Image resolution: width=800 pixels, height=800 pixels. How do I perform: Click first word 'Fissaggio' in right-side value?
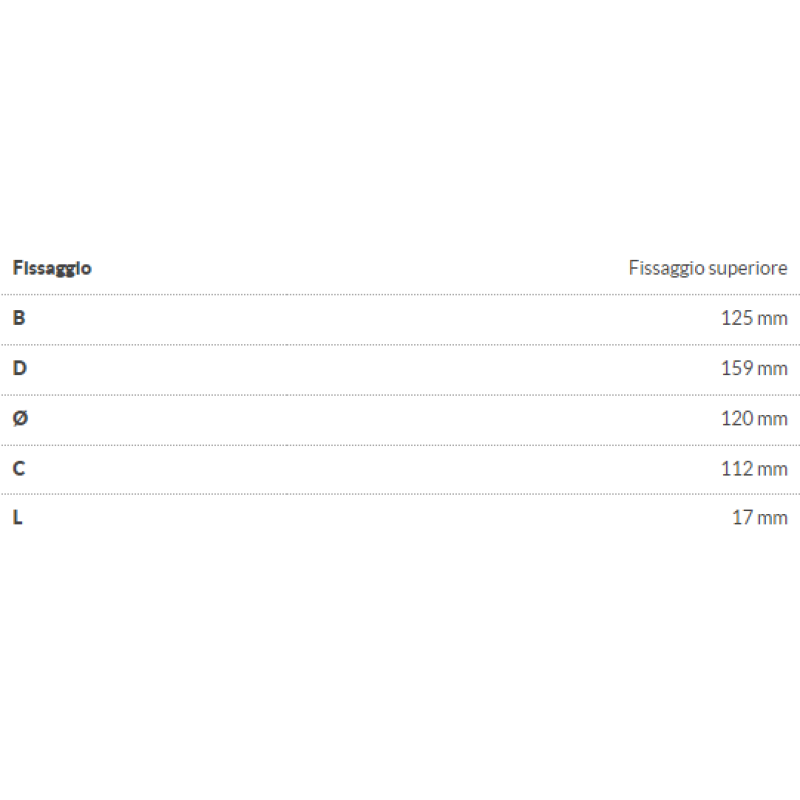pyautogui.click(x=664, y=268)
